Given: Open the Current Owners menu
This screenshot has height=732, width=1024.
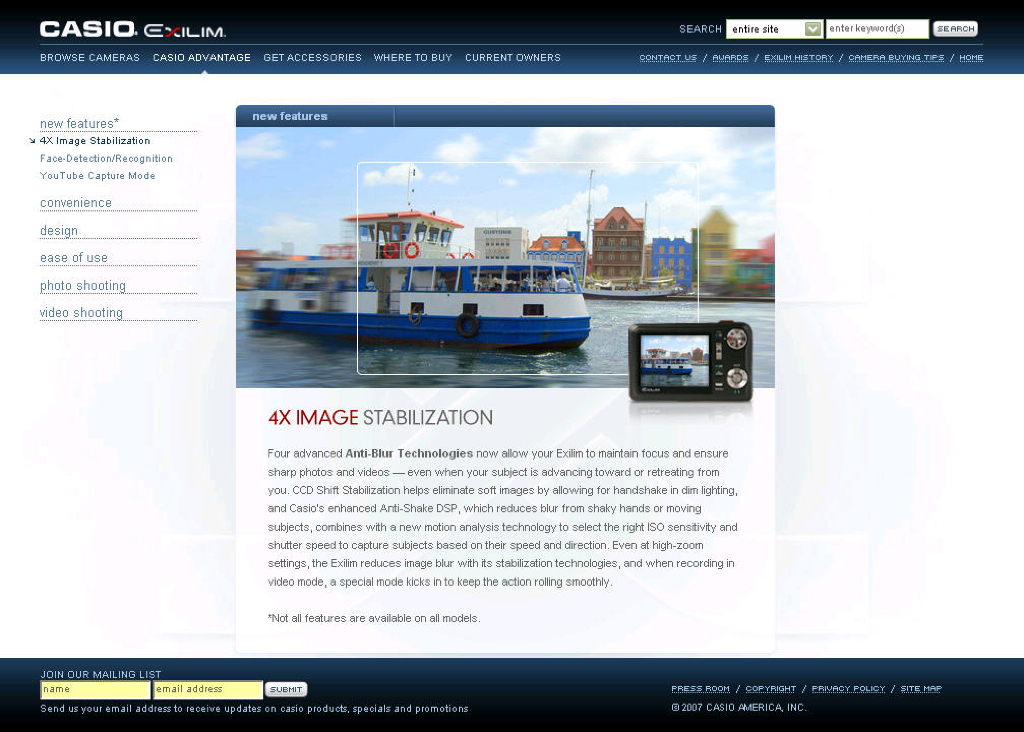Looking at the screenshot, I should click(x=513, y=57).
